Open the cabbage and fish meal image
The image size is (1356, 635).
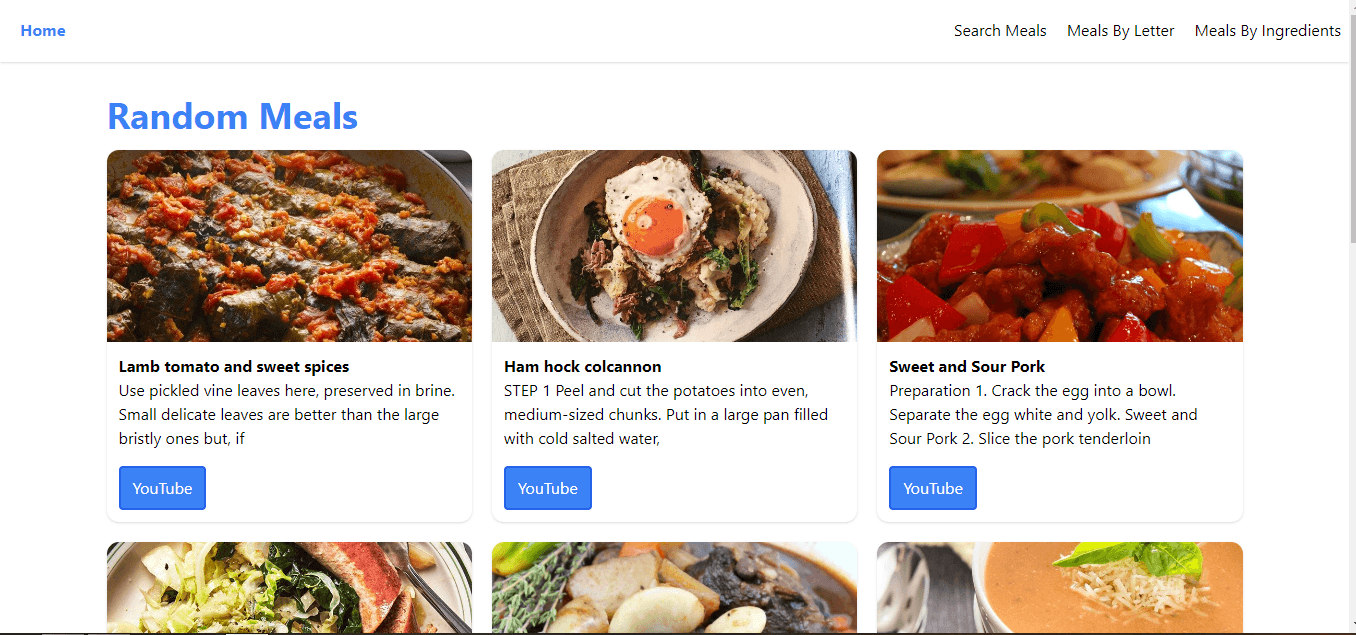coord(289,588)
